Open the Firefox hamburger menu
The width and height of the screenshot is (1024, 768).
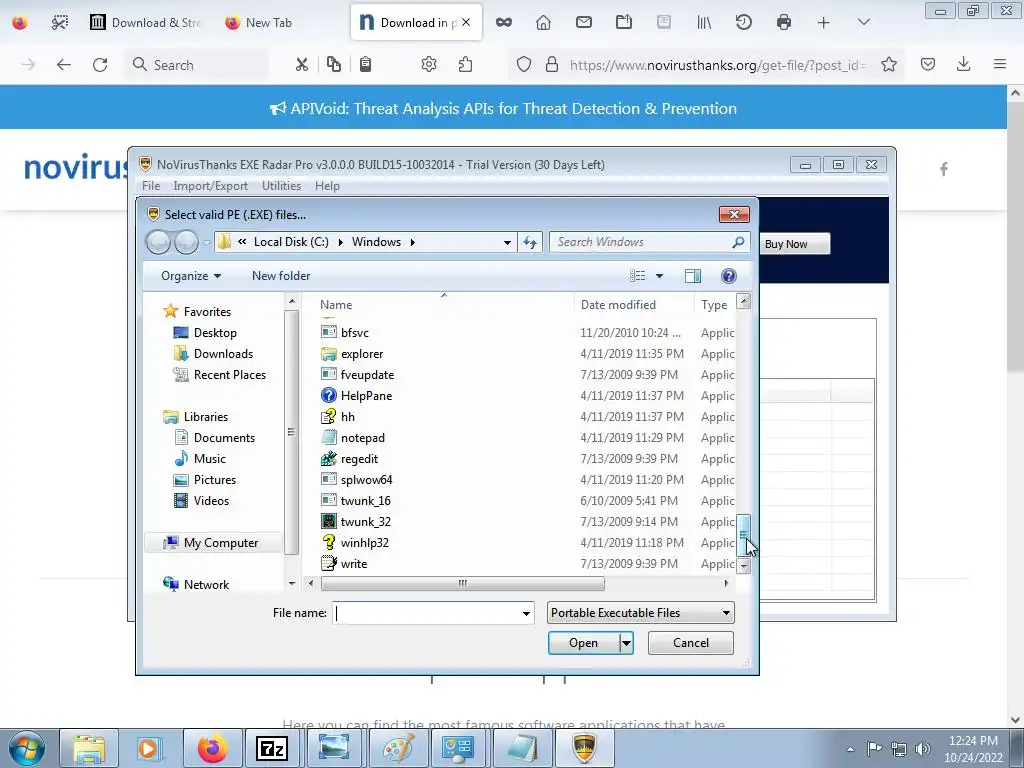click(1000, 65)
